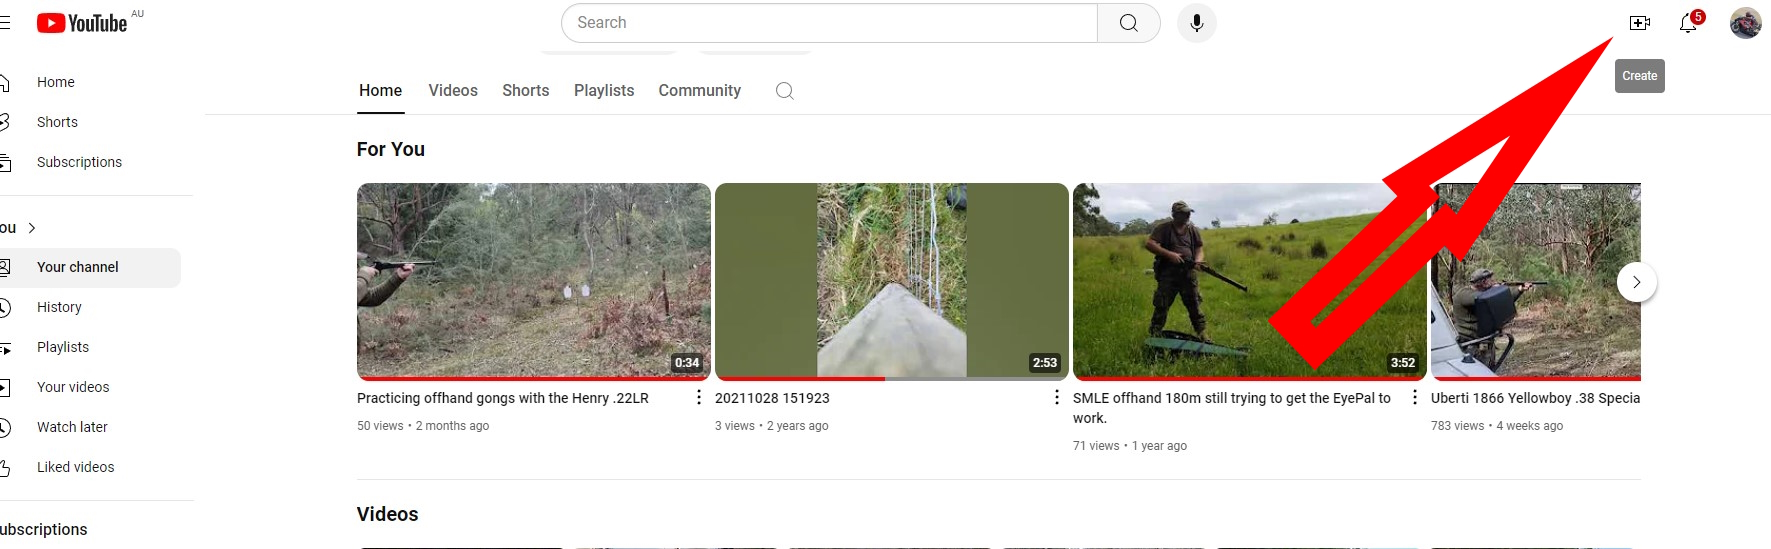Click the channel search magnifier icon
This screenshot has width=1771, height=549.
785,91
